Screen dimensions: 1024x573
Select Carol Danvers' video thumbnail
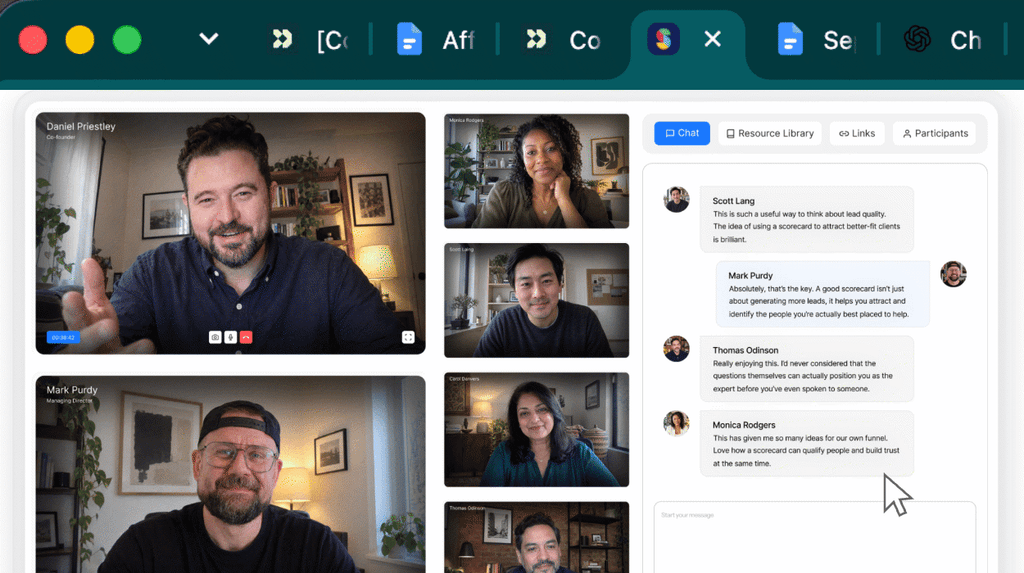tap(537, 430)
